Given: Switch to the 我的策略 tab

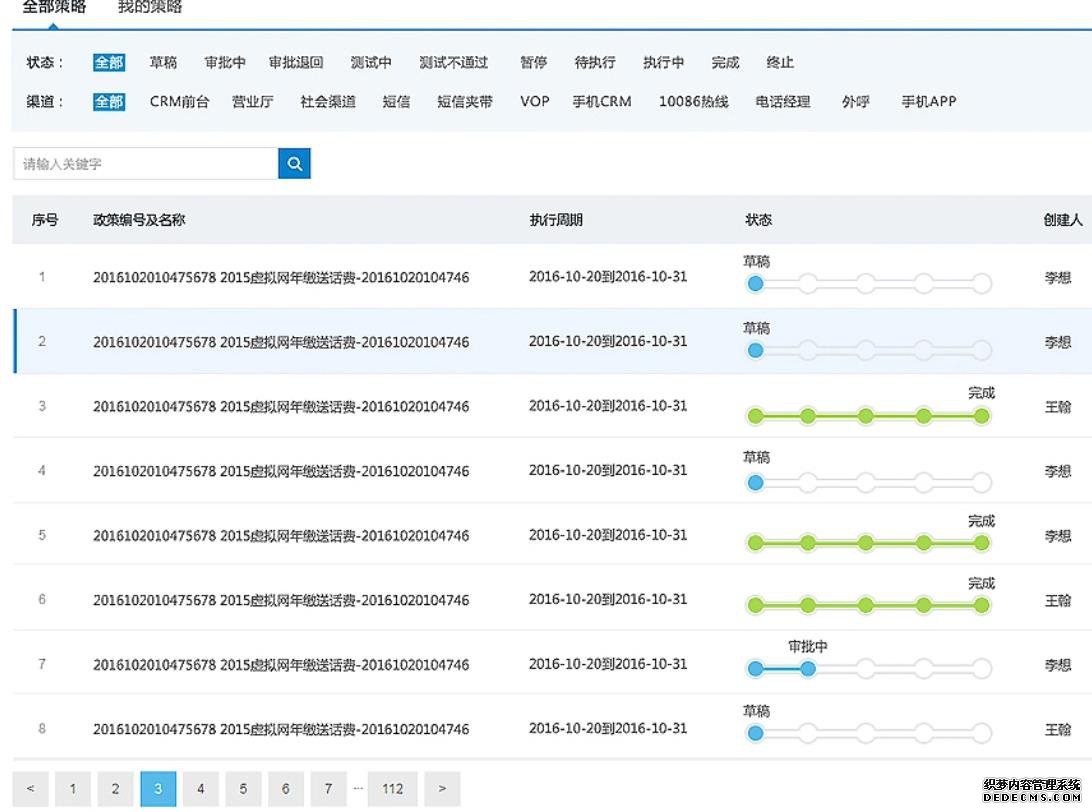Looking at the screenshot, I should [150, 7].
